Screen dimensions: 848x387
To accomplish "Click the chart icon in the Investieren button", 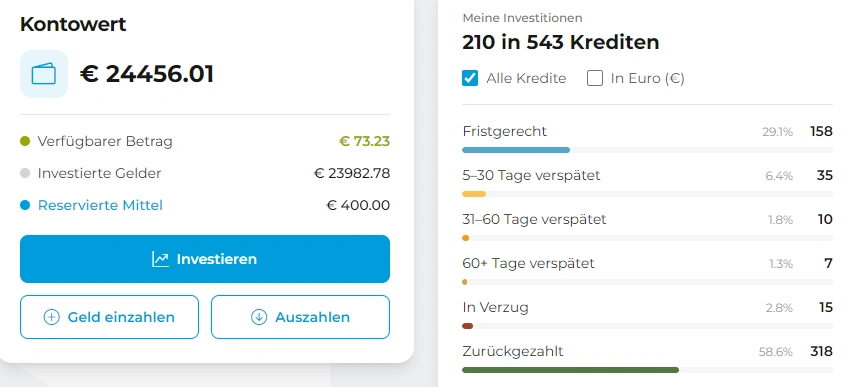I will 160,259.
